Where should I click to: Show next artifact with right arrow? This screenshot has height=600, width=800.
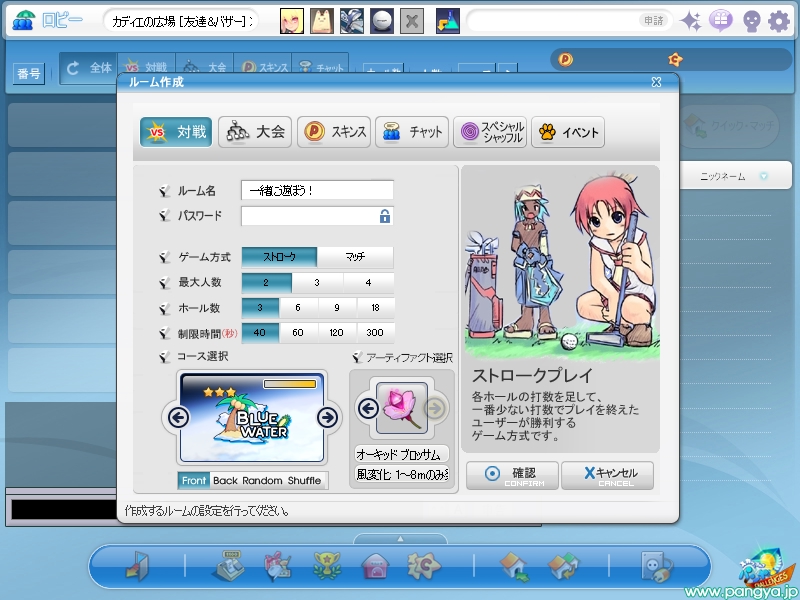[435, 408]
